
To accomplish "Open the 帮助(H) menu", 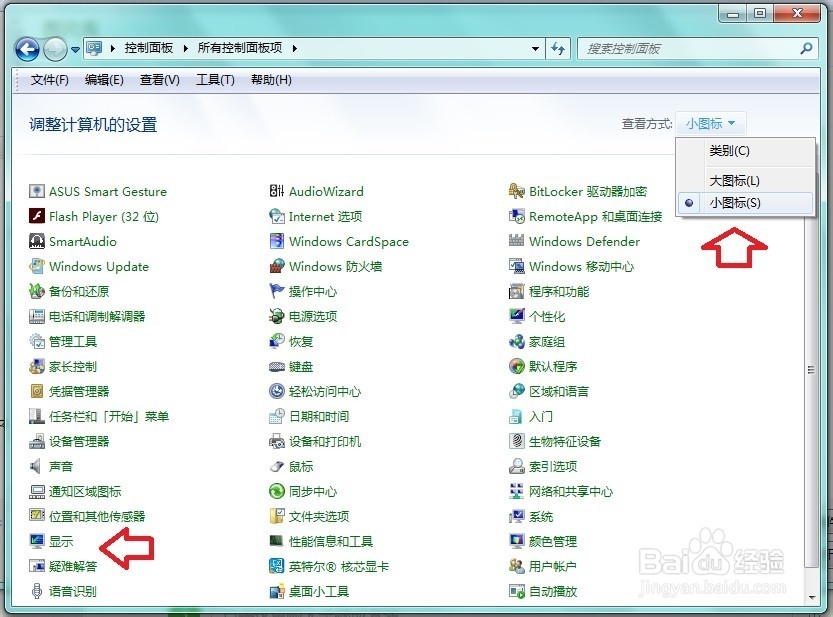I will click(x=271, y=80).
